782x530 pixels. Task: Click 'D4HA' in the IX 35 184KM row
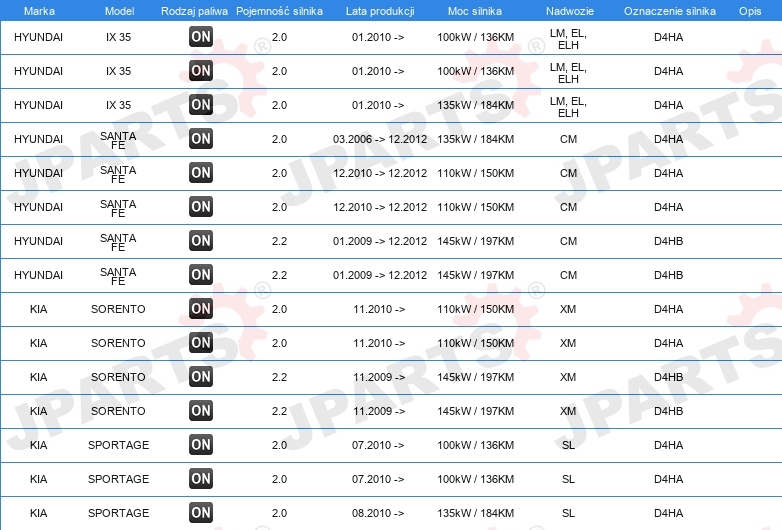point(668,105)
